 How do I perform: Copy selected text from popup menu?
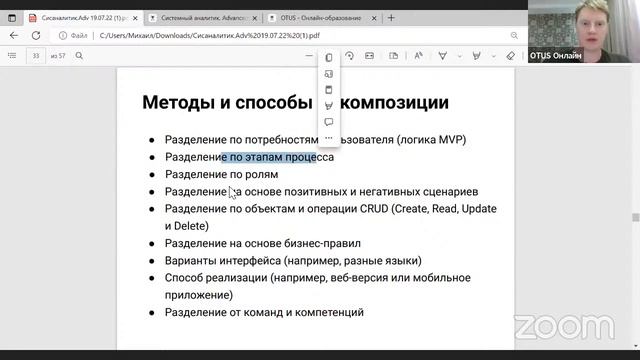(x=329, y=58)
